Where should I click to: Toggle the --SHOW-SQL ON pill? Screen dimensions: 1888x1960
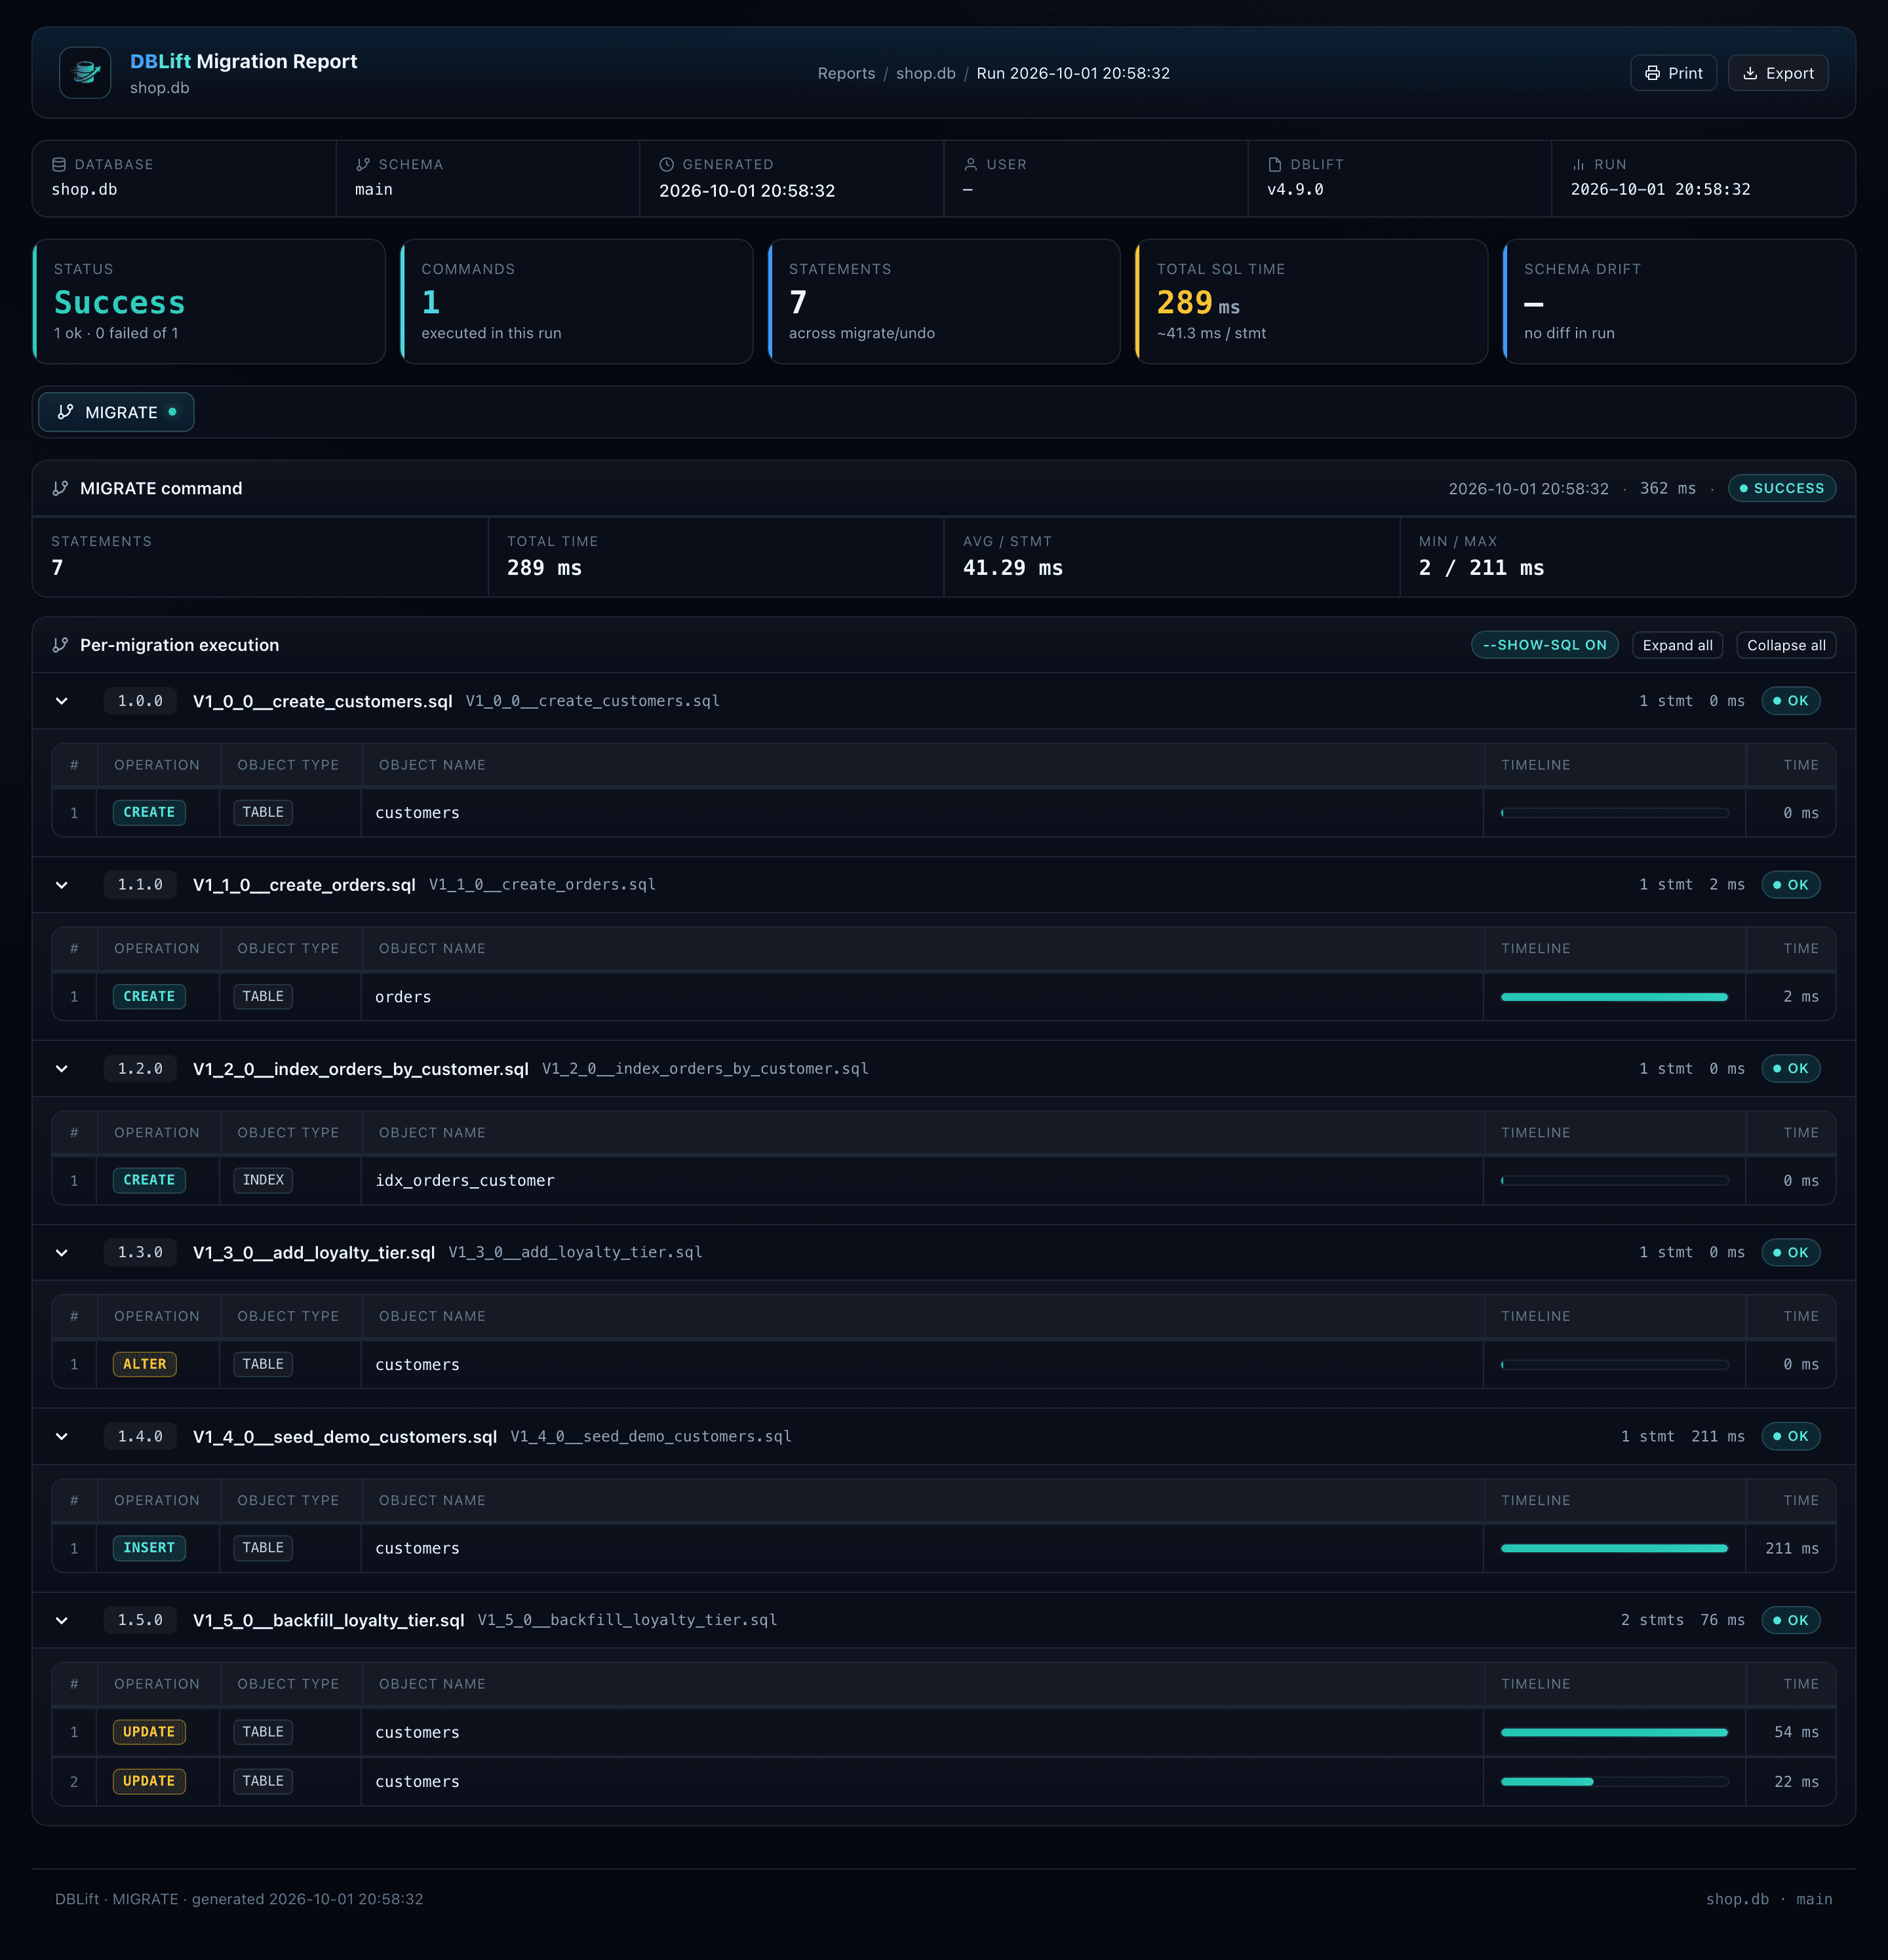click(1544, 645)
